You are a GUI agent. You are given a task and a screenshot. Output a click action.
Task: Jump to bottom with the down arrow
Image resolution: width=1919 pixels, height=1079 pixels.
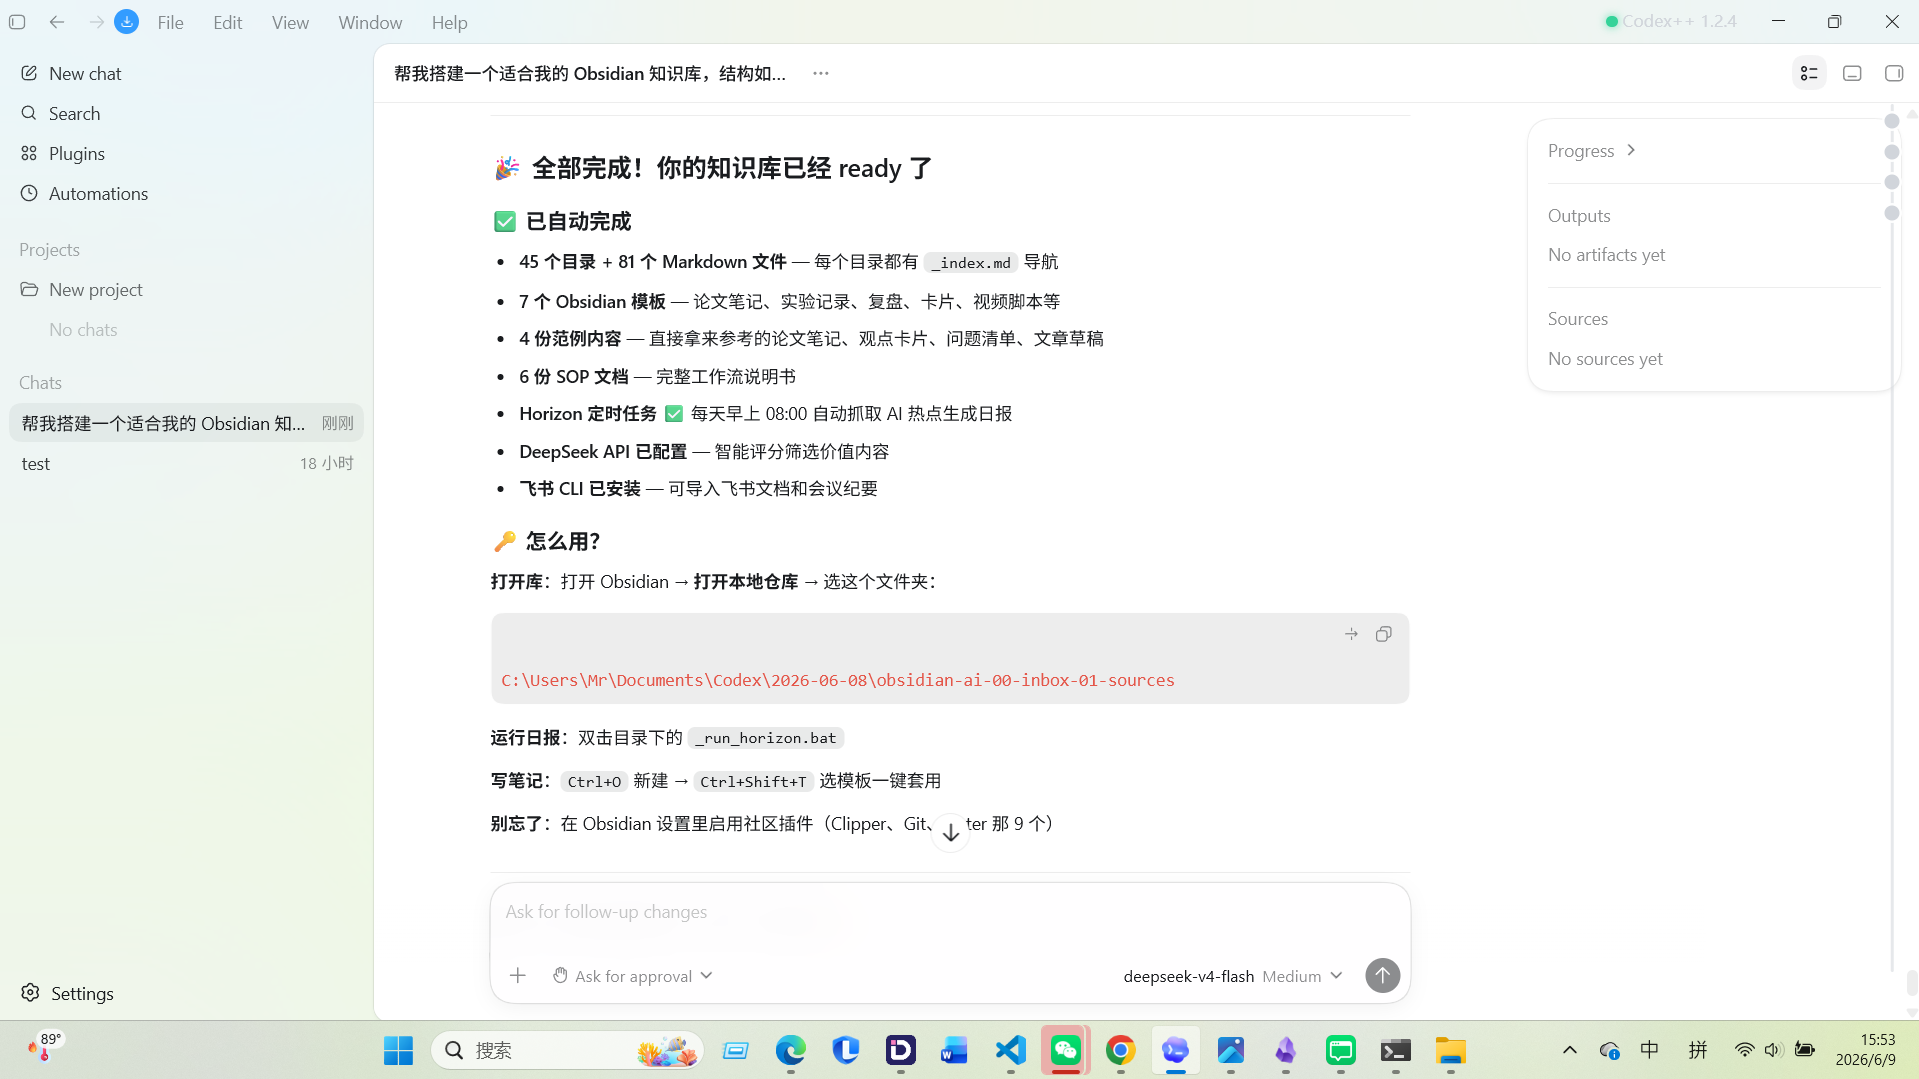pos(951,832)
